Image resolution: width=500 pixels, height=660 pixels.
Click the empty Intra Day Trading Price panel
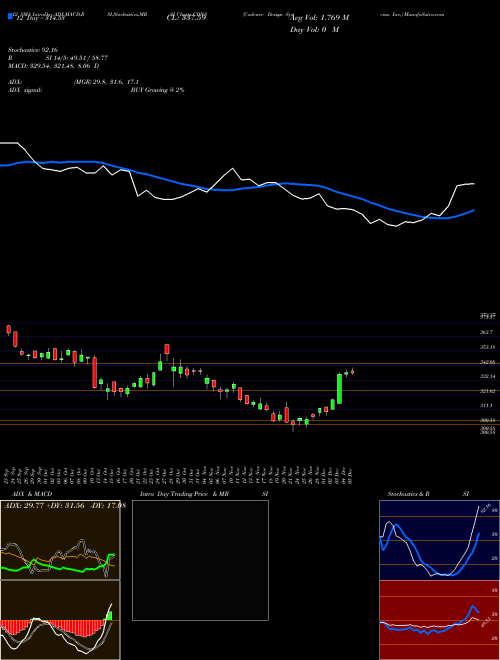tap(200, 560)
